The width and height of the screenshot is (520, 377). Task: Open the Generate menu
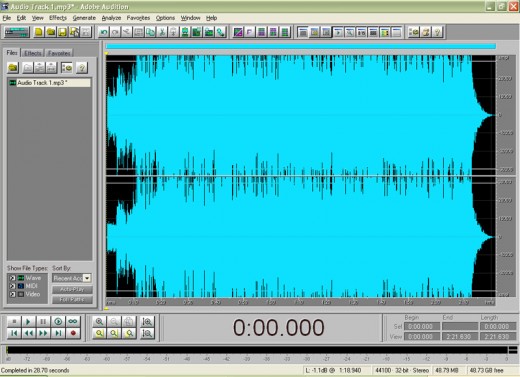pyautogui.click(x=84, y=18)
